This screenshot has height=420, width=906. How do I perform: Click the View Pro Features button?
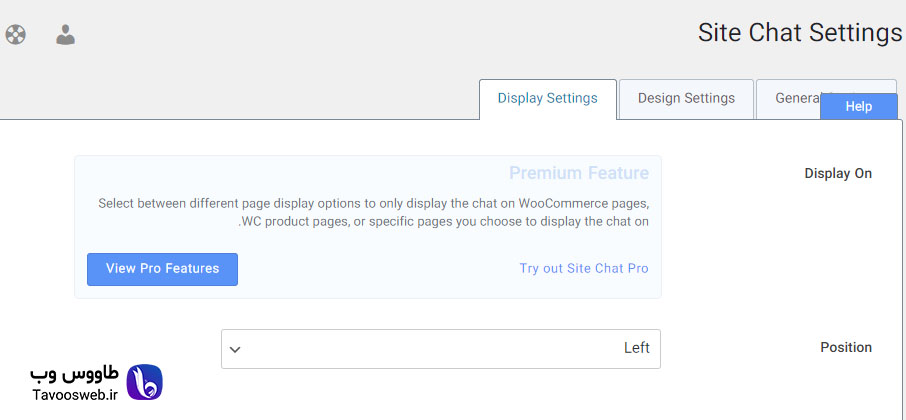pyautogui.click(x=162, y=269)
